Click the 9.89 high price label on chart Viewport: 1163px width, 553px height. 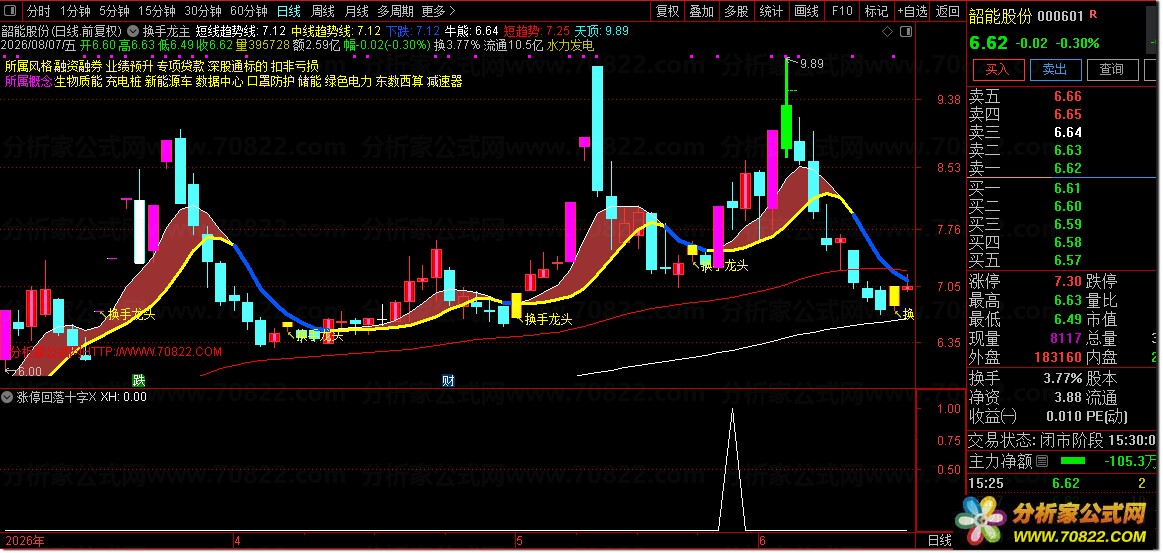[x=812, y=64]
